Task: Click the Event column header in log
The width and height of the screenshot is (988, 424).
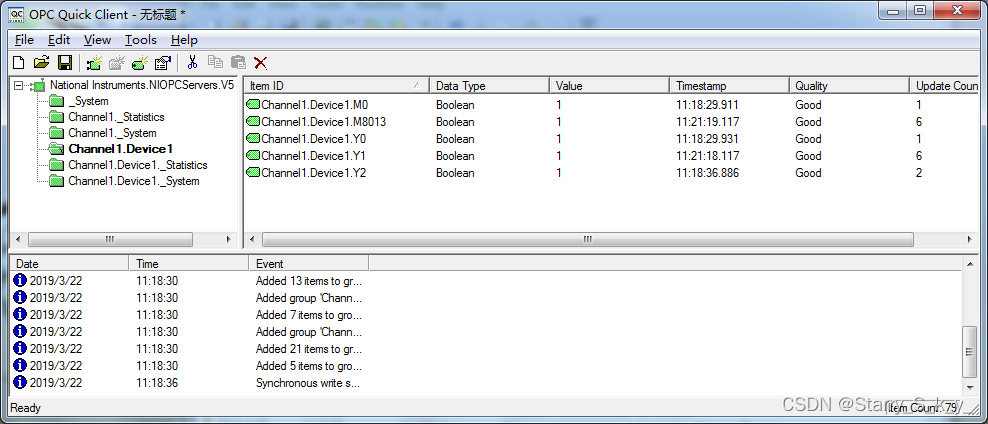Action: [309, 263]
